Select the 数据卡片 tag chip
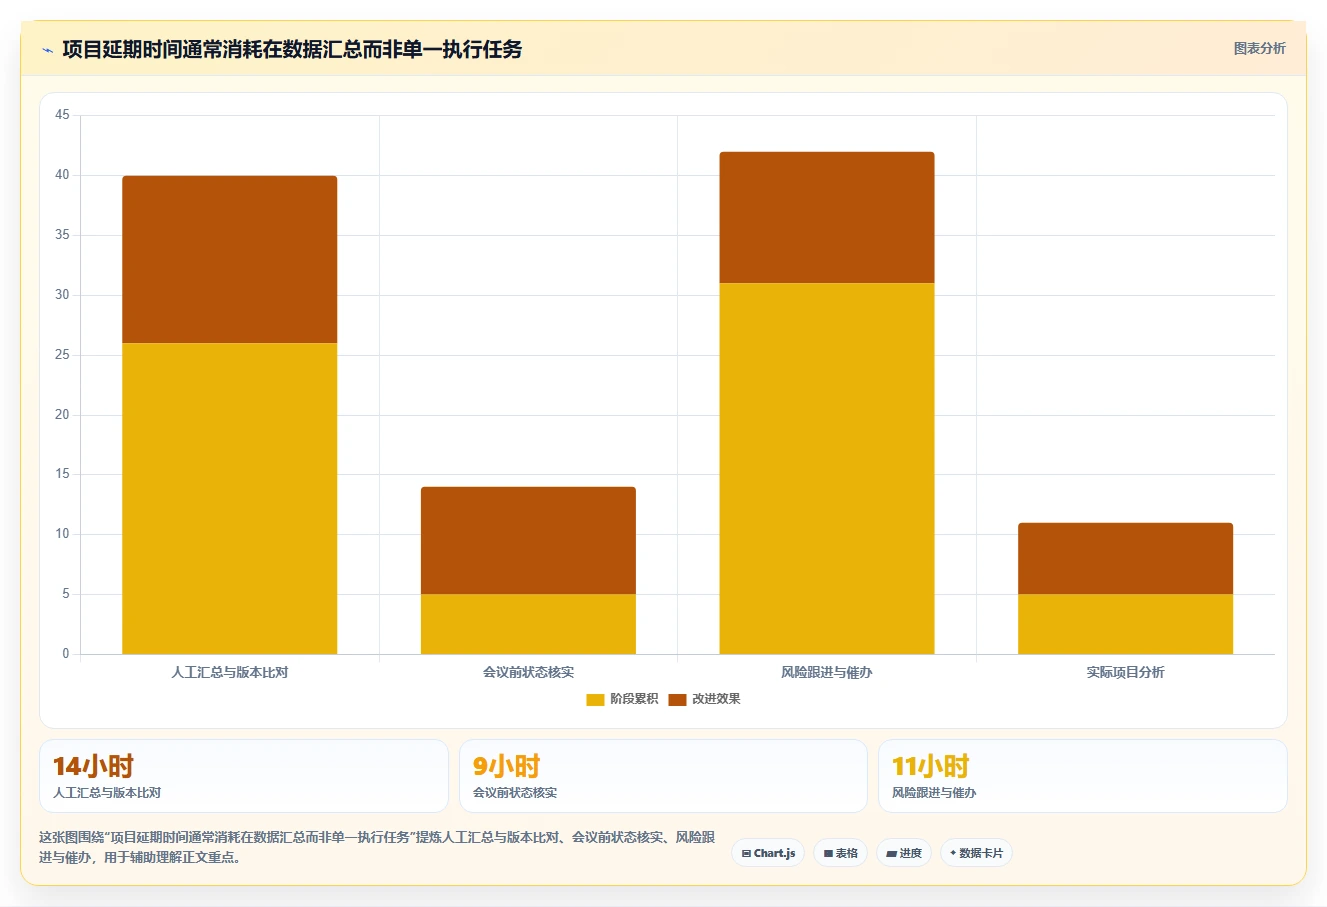1327x907 pixels. [976, 853]
